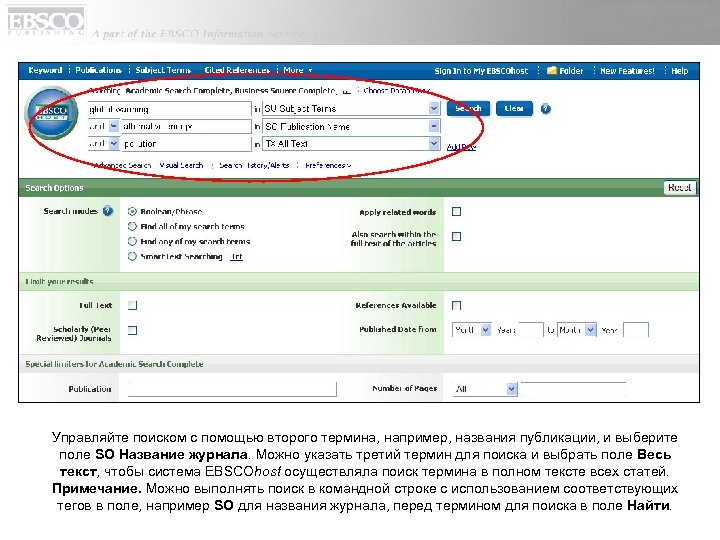Open Help in top bar
This screenshot has width=720, height=540.
[x=680, y=71]
